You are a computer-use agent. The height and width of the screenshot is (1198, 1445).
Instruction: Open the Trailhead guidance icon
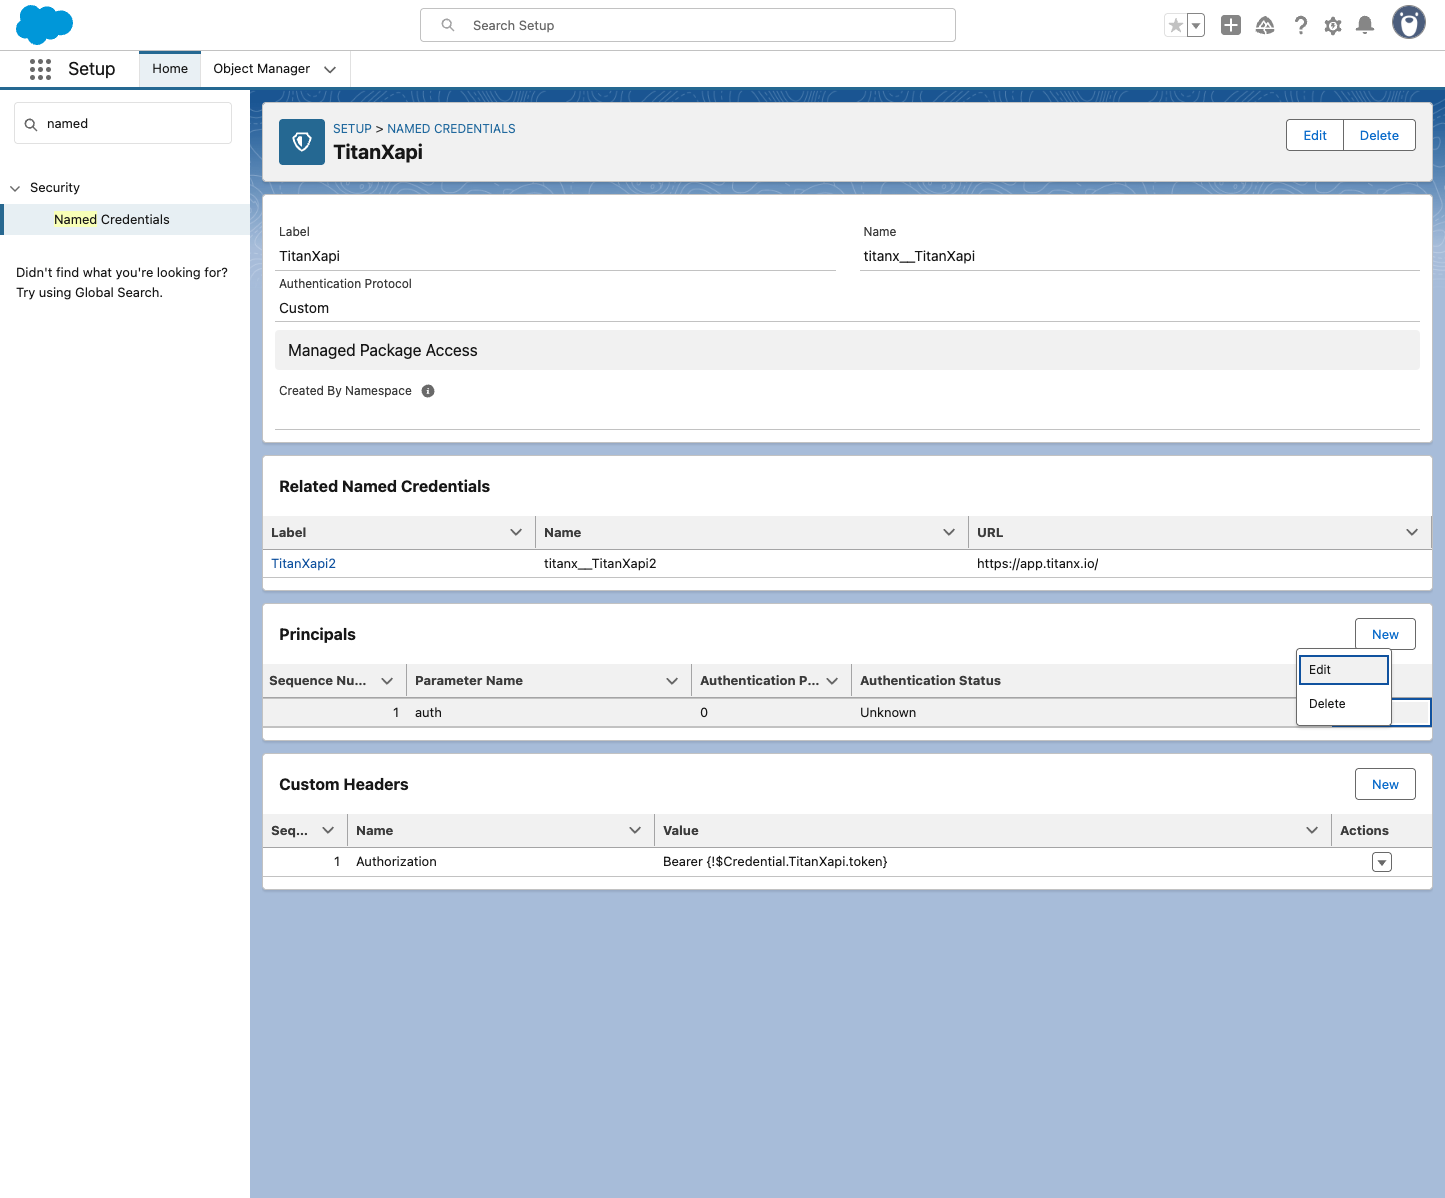[x=1265, y=26]
